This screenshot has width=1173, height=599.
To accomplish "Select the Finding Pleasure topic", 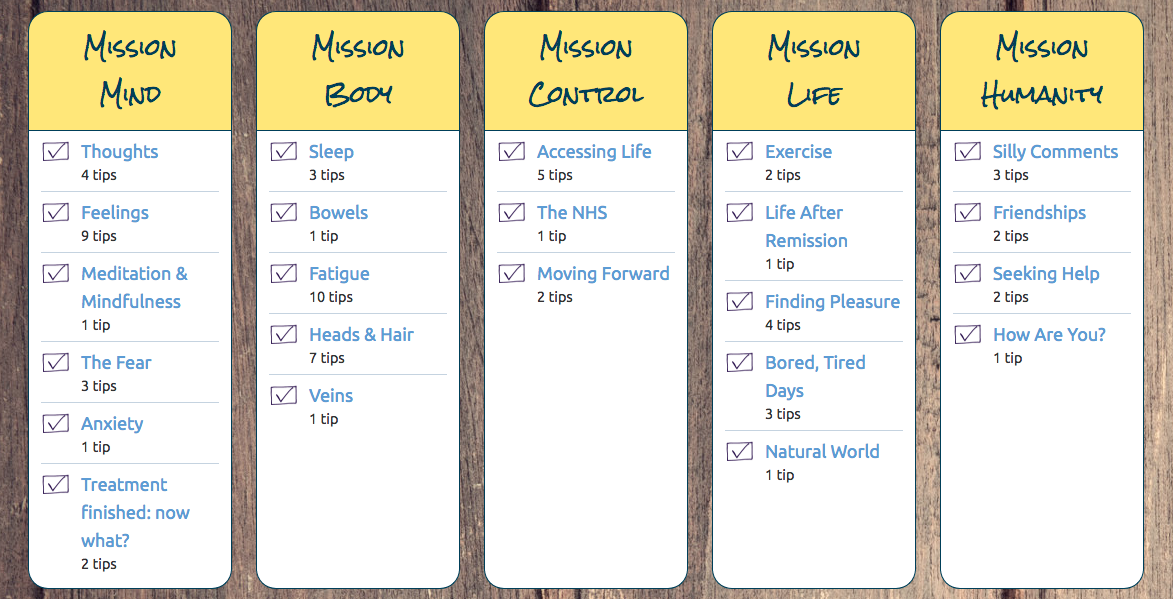I will coord(833,302).
